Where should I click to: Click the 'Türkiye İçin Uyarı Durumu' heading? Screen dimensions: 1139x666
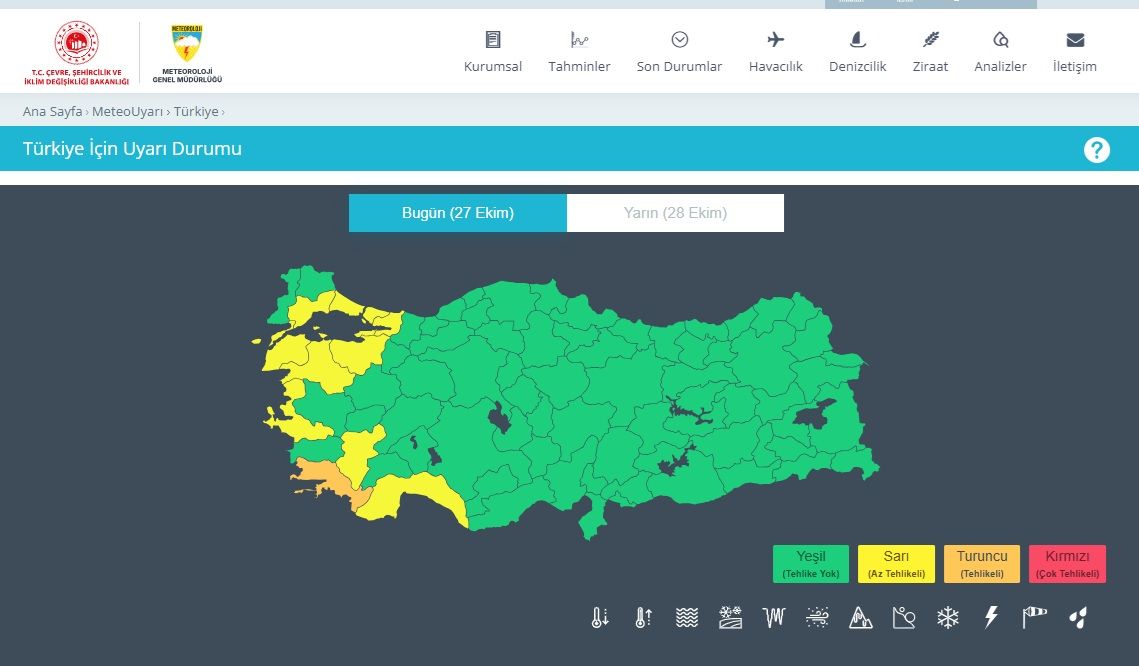click(132, 149)
